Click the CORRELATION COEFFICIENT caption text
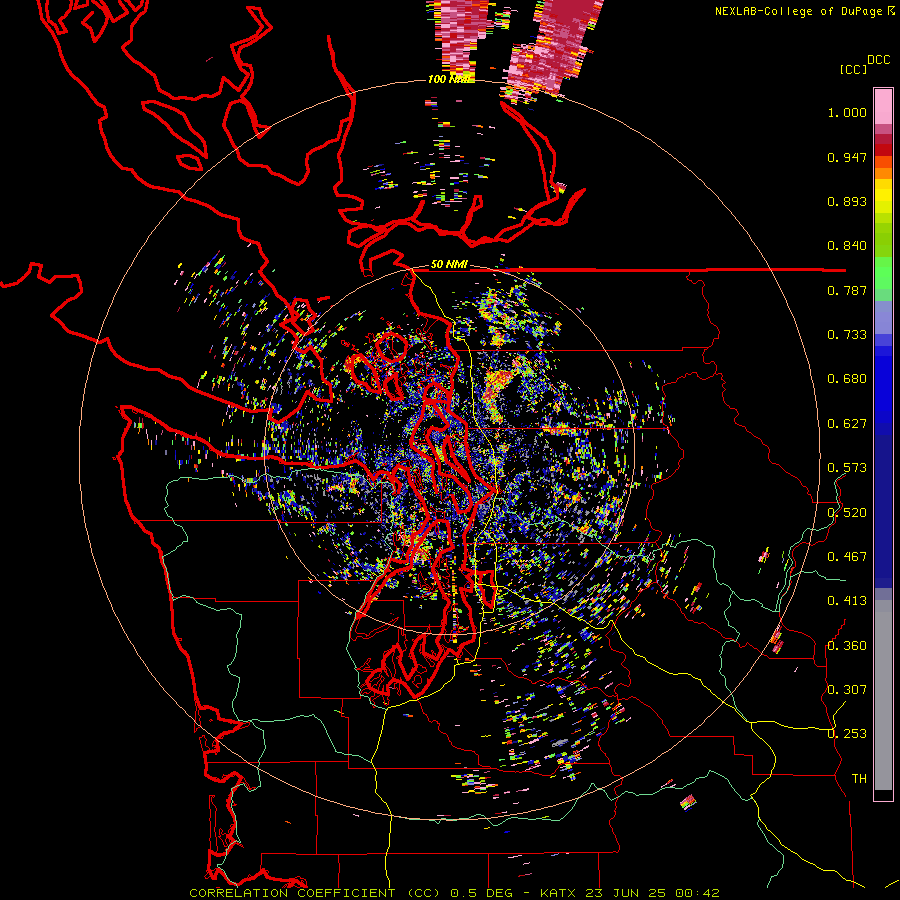900x900 pixels. pyautogui.click(x=292, y=893)
